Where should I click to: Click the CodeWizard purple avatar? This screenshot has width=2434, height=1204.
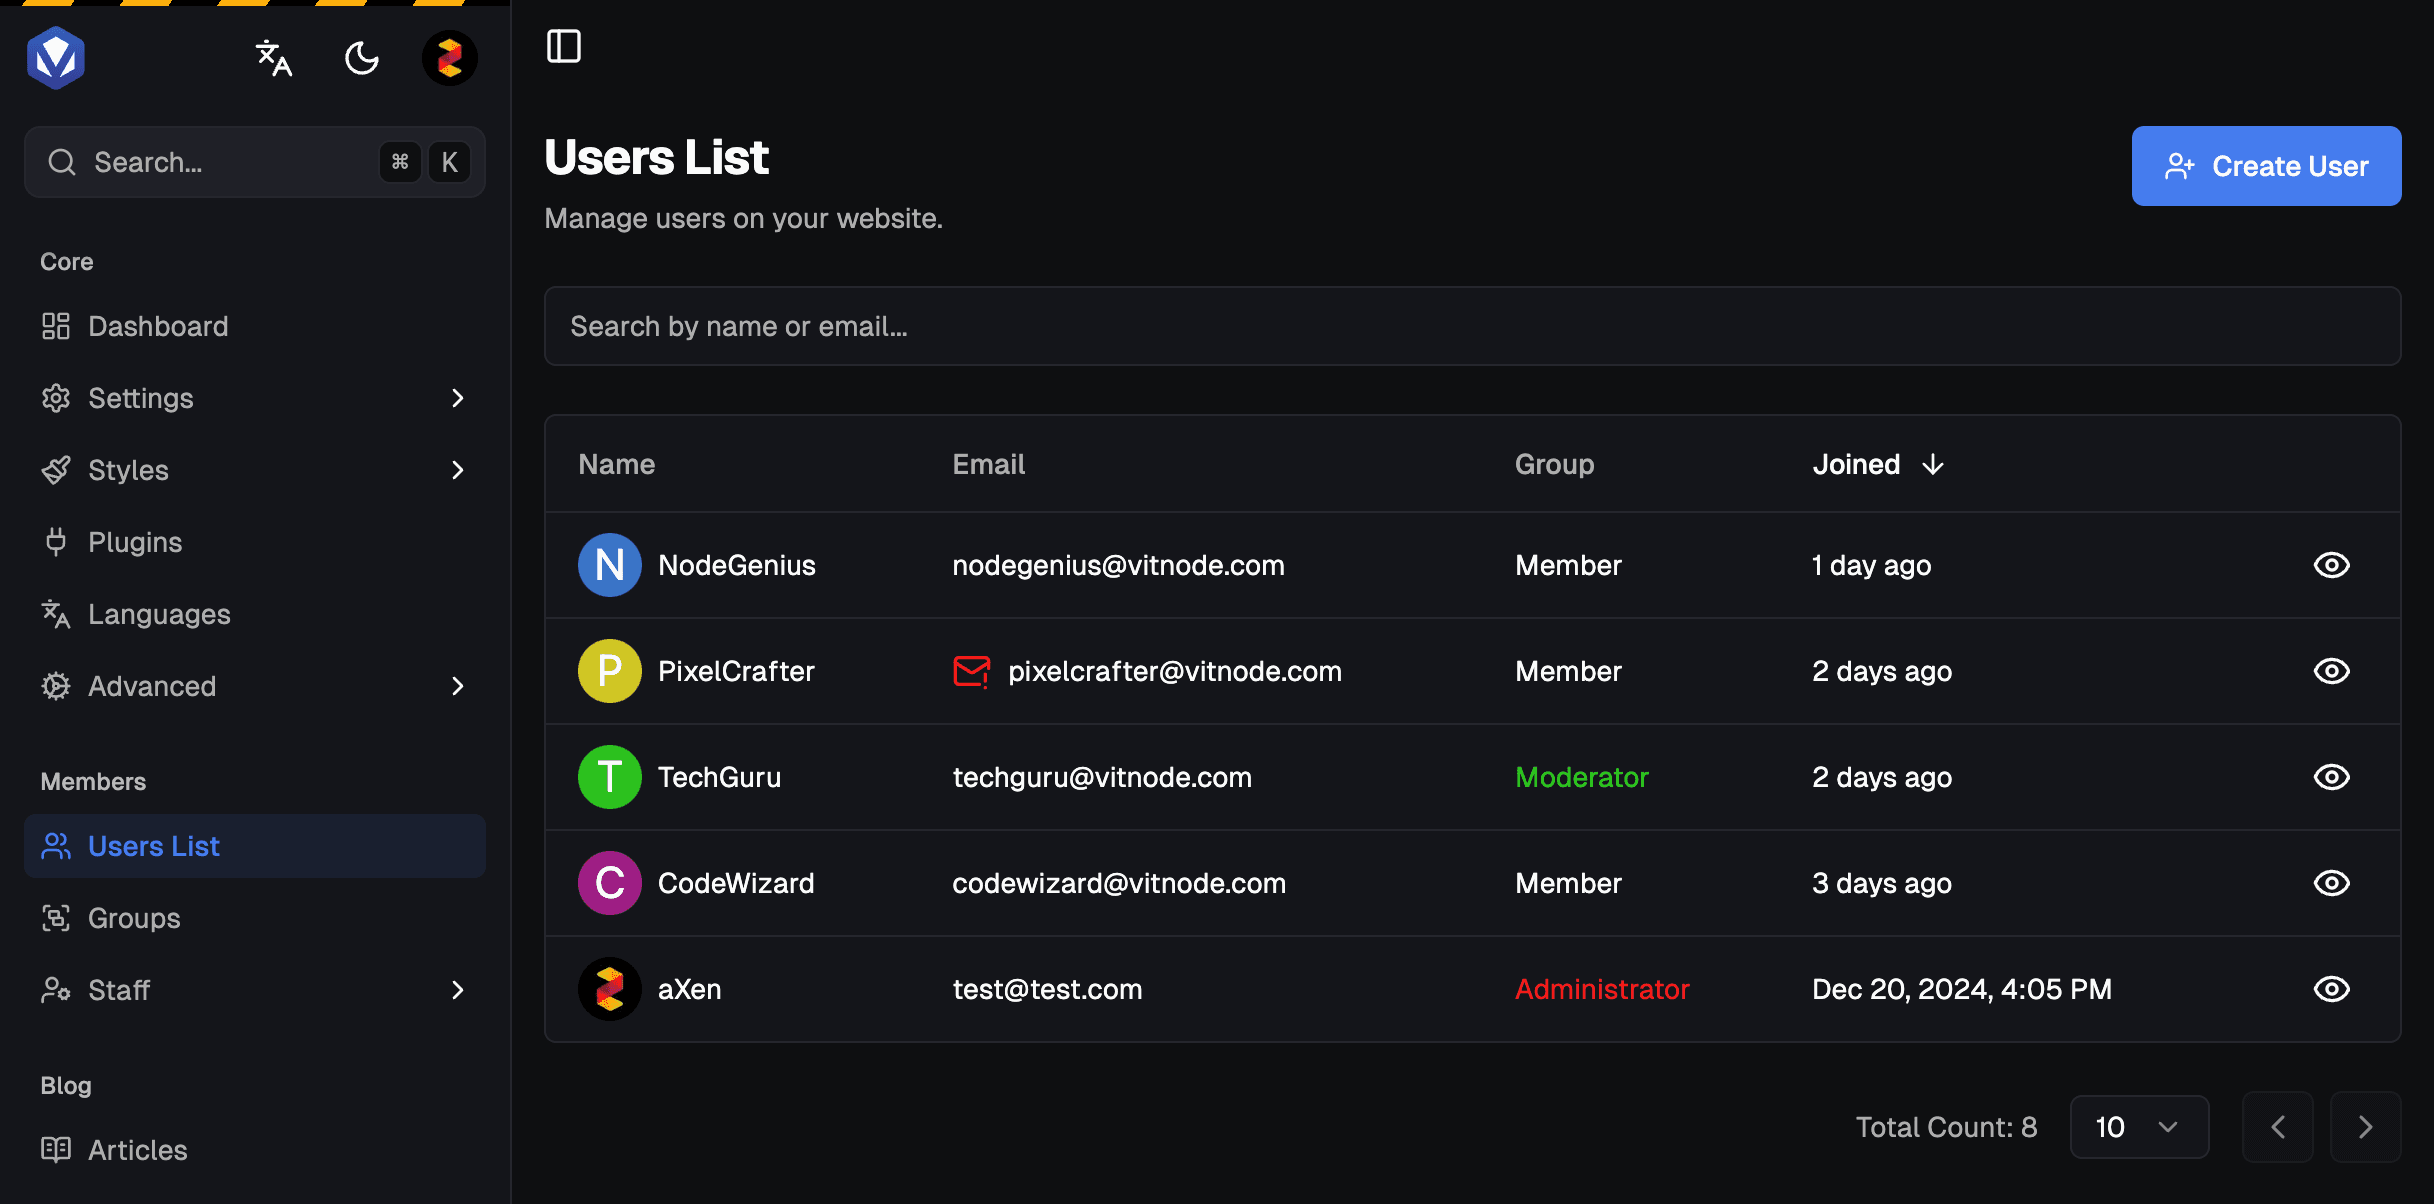point(610,883)
